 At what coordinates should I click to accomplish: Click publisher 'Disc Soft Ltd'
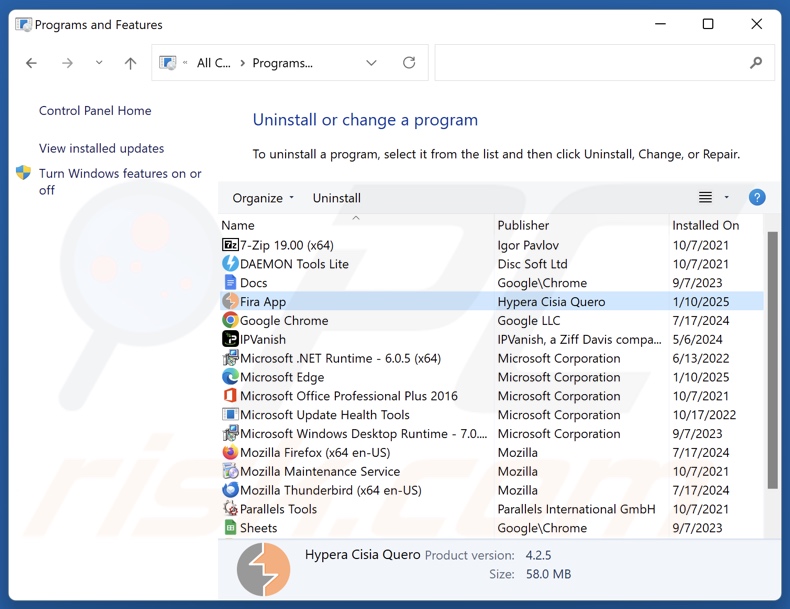tap(532, 264)
